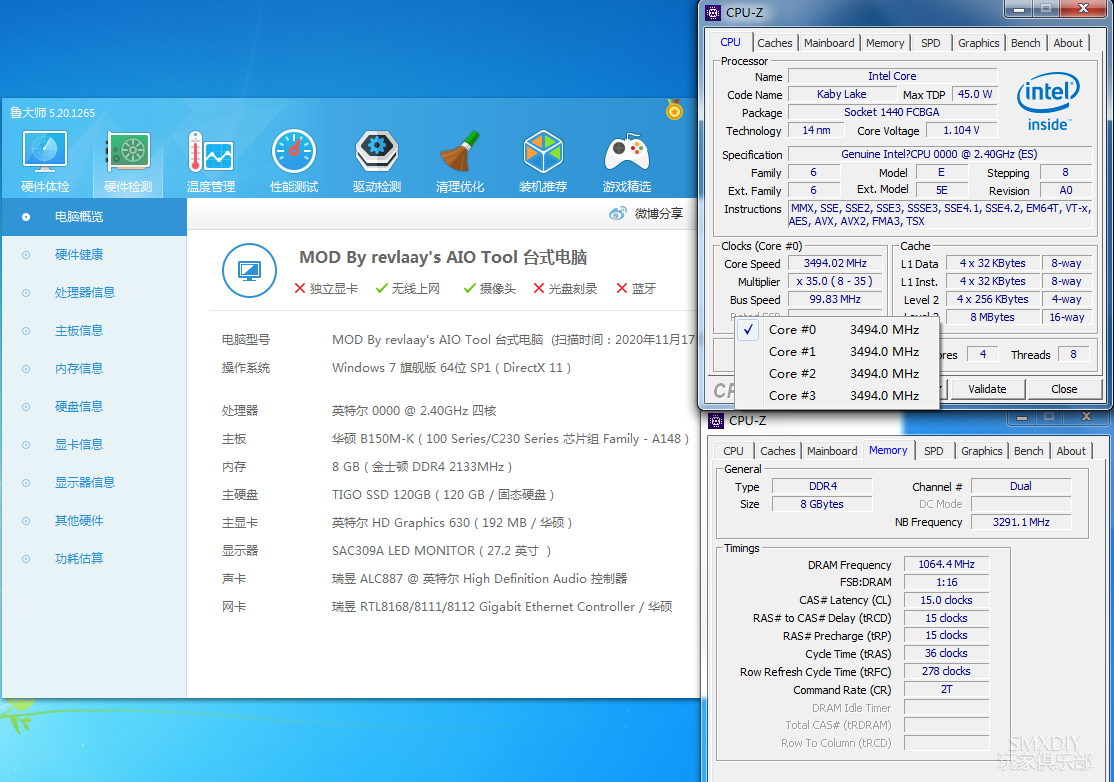Click Core Speed field 3494.02 MHz
The image size is (1114, 782).
(x=835, y=264)
